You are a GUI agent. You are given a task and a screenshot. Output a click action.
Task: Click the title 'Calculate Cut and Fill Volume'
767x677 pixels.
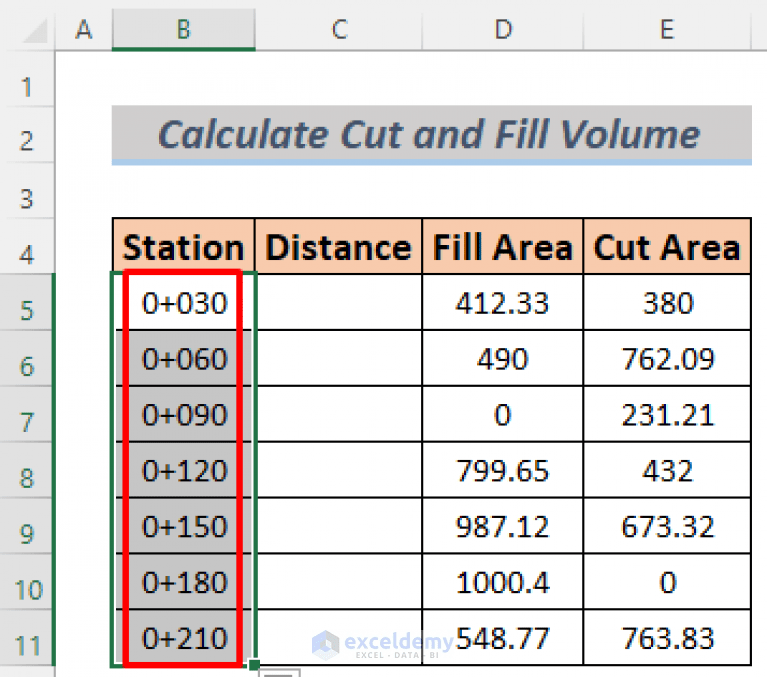[431, 135]
